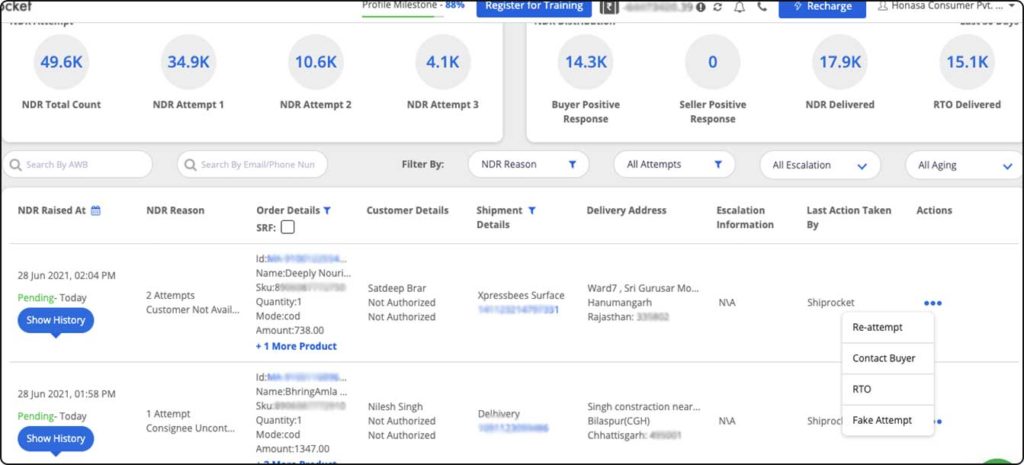Click 'Shiprocket' in Satdeep Brar row

pos(831,302)
